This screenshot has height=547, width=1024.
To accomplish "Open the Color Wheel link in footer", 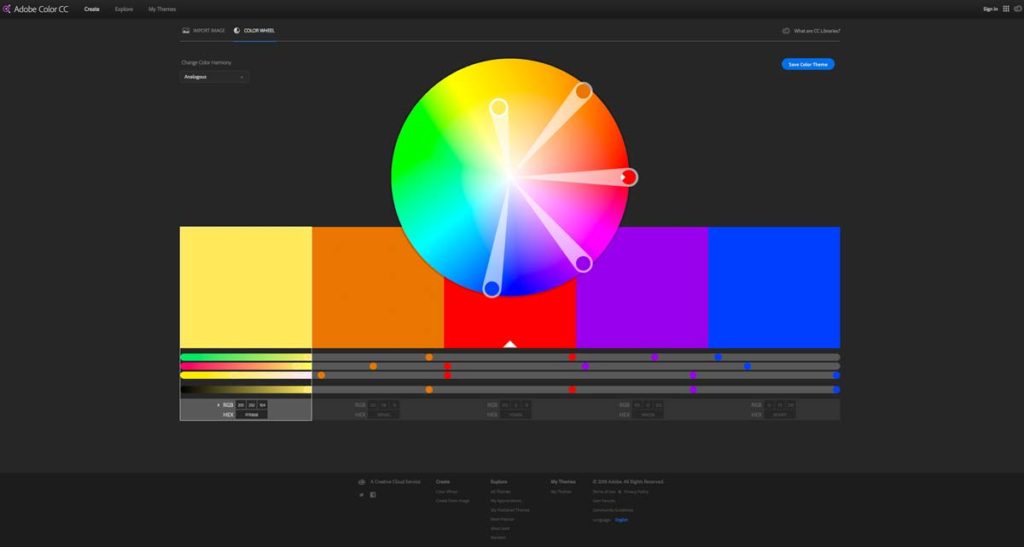I will 447,492.
